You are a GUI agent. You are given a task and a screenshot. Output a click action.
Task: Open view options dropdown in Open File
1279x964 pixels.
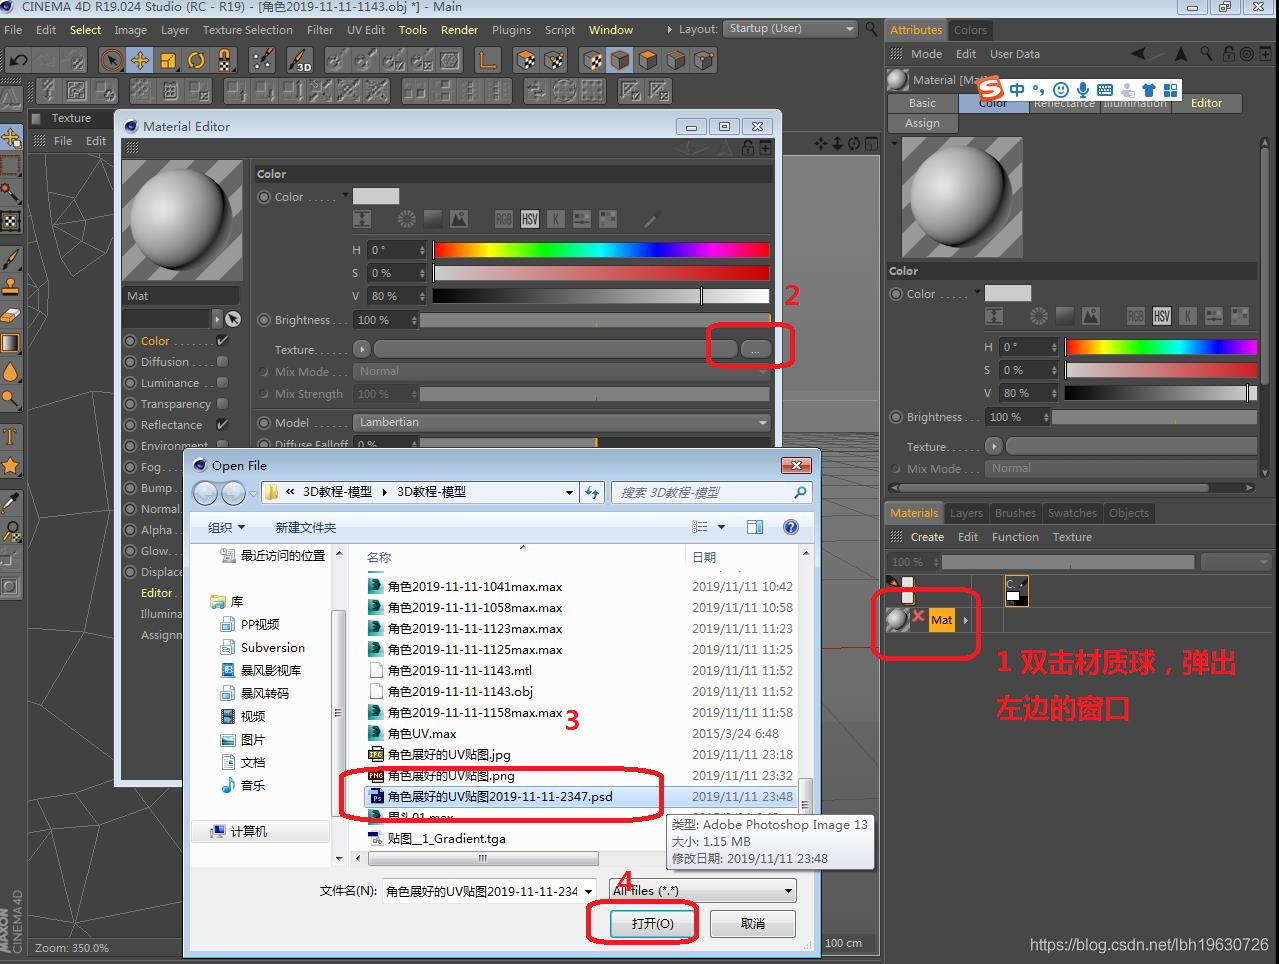tap(720, 527)
